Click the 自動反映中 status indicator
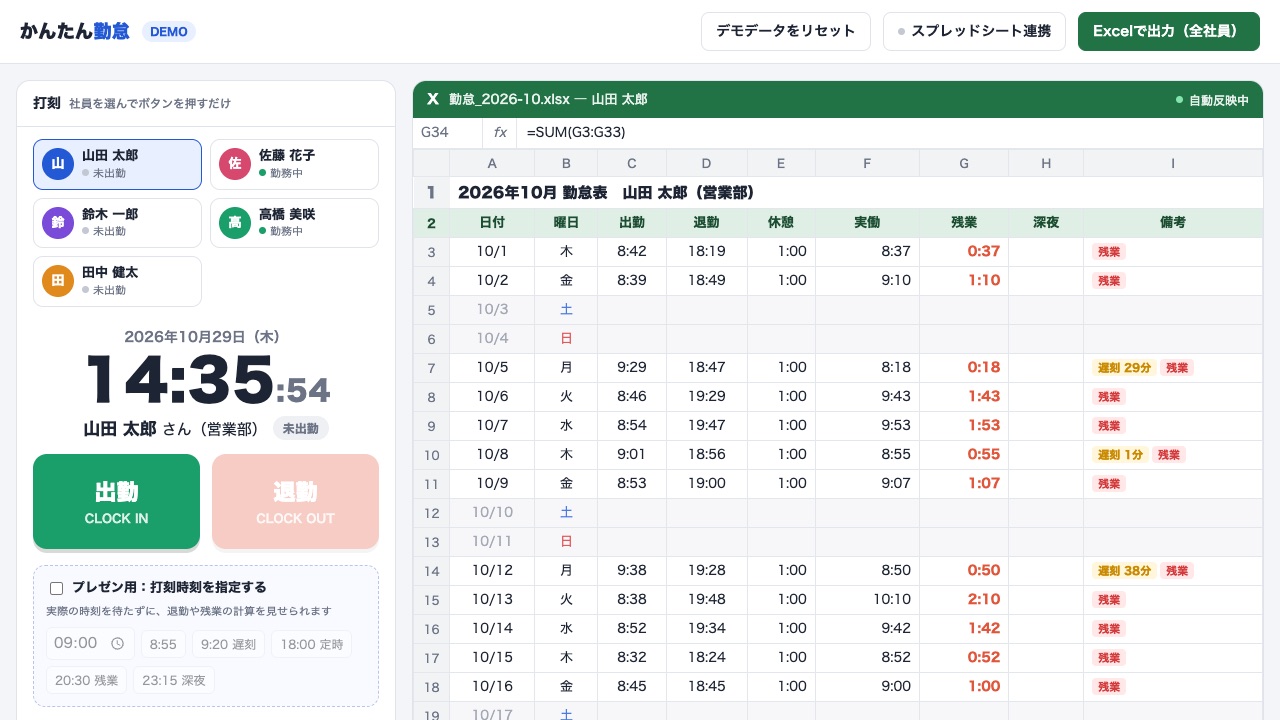This screenshot has width=1280, height=720. (x=1212, y=100)
